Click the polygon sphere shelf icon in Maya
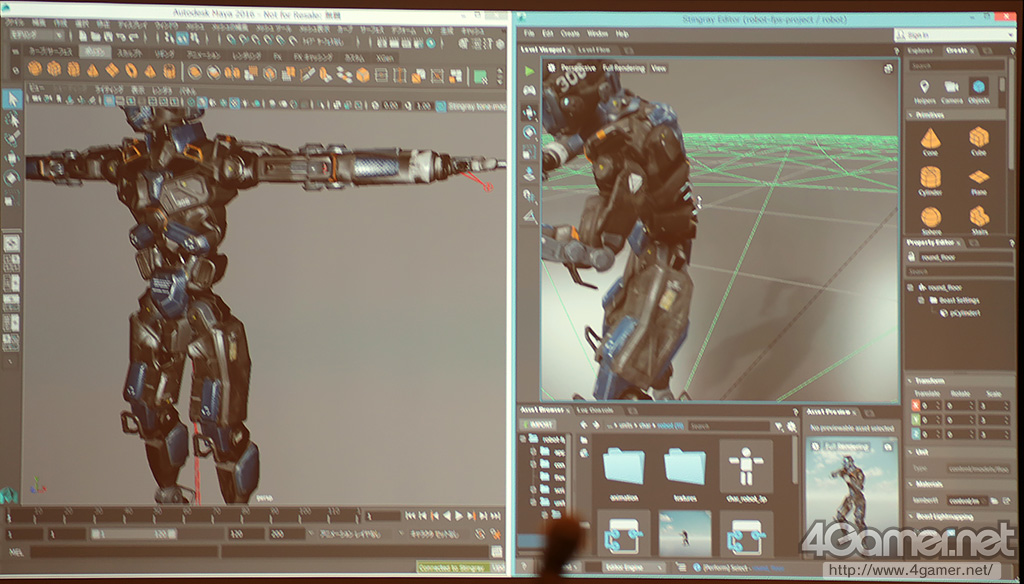This screenshot has height=584, width=1024. pos(35,69)
